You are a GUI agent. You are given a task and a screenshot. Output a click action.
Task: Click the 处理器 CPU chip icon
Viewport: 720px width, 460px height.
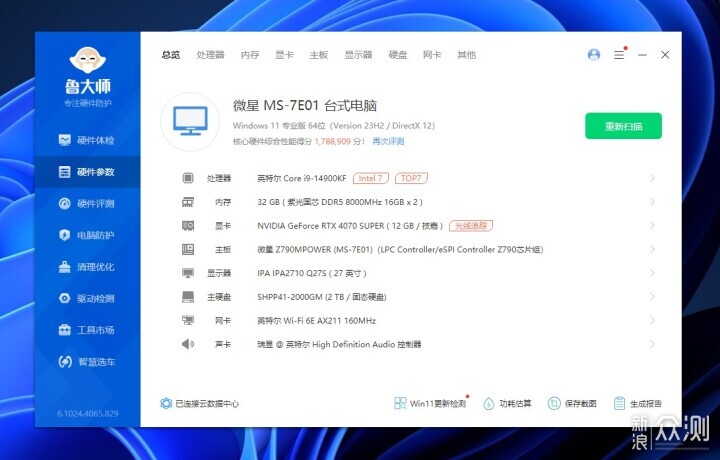(188, 178)
